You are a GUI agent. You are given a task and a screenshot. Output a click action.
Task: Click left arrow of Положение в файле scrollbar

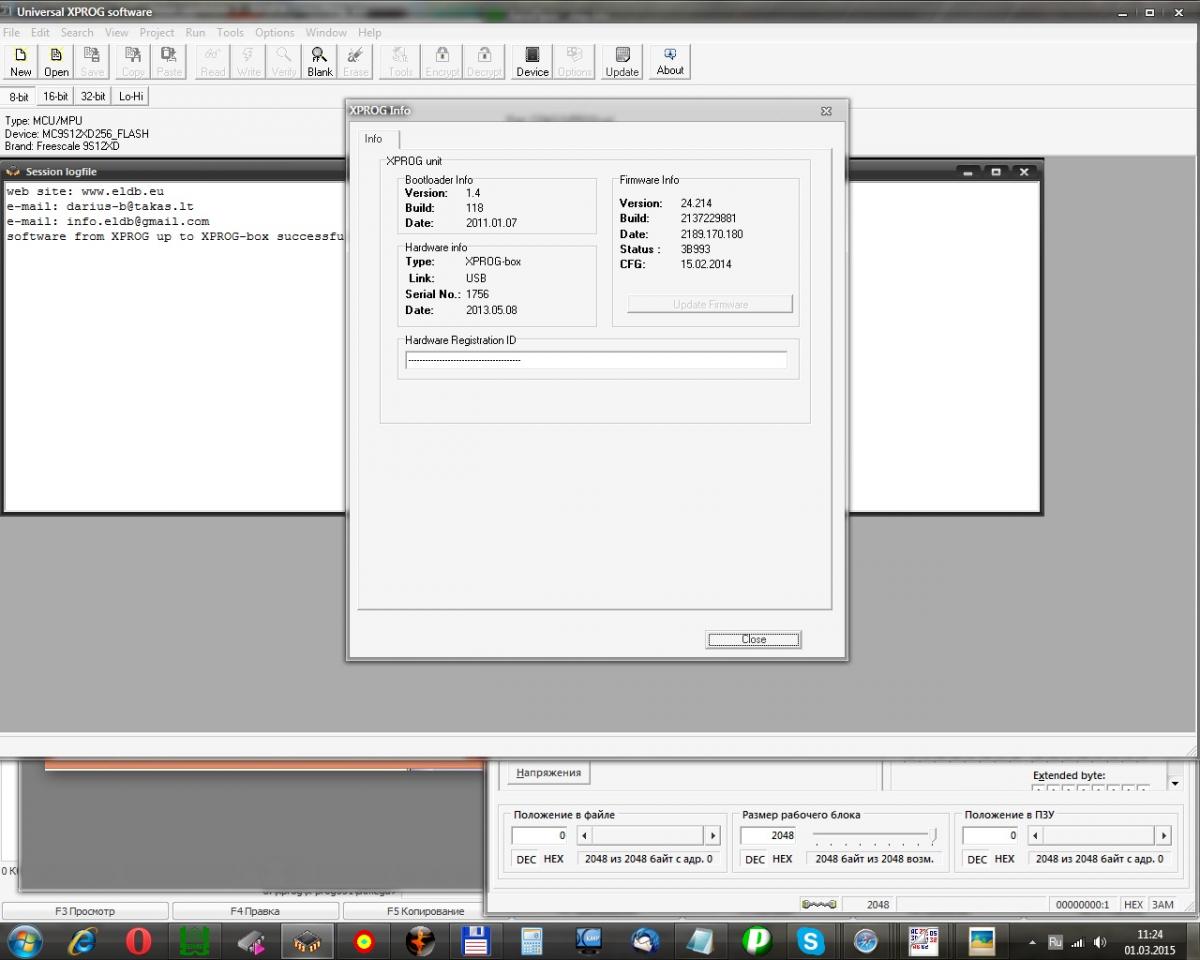point(585,835)
